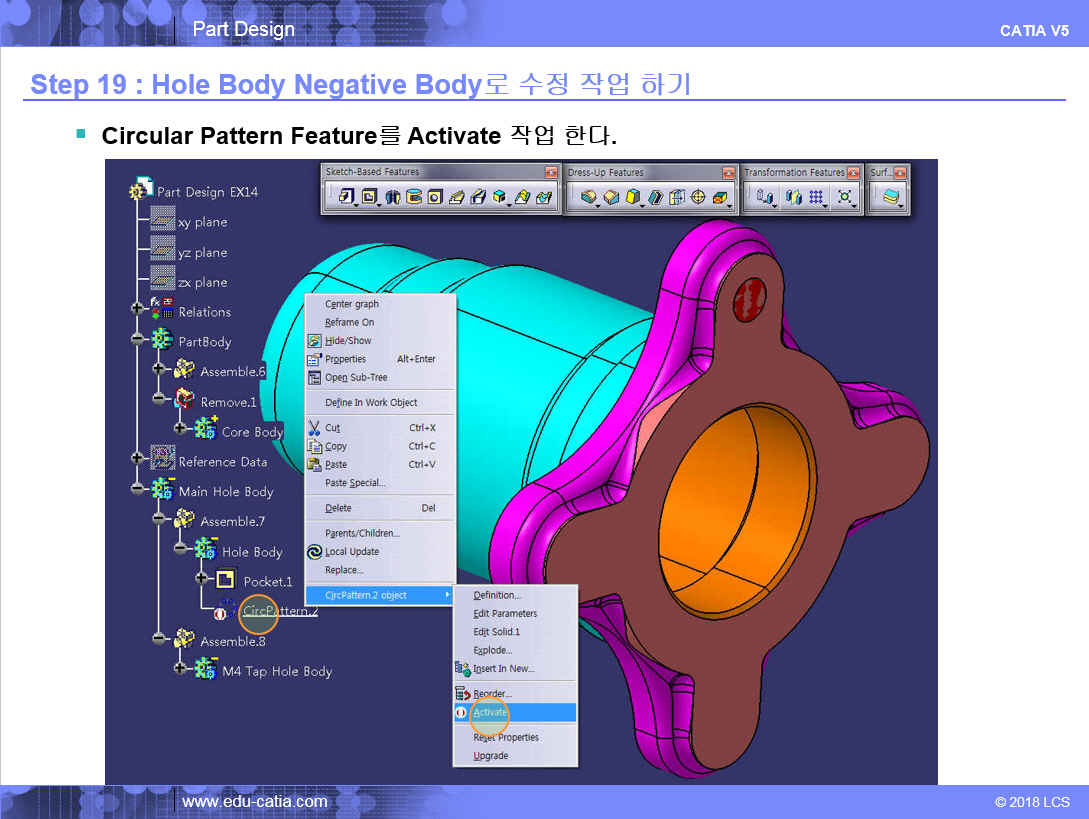This screenshot has width=1089, height=819.
Task: Choose the Edge Fillet tool
Action: [590, 198]
